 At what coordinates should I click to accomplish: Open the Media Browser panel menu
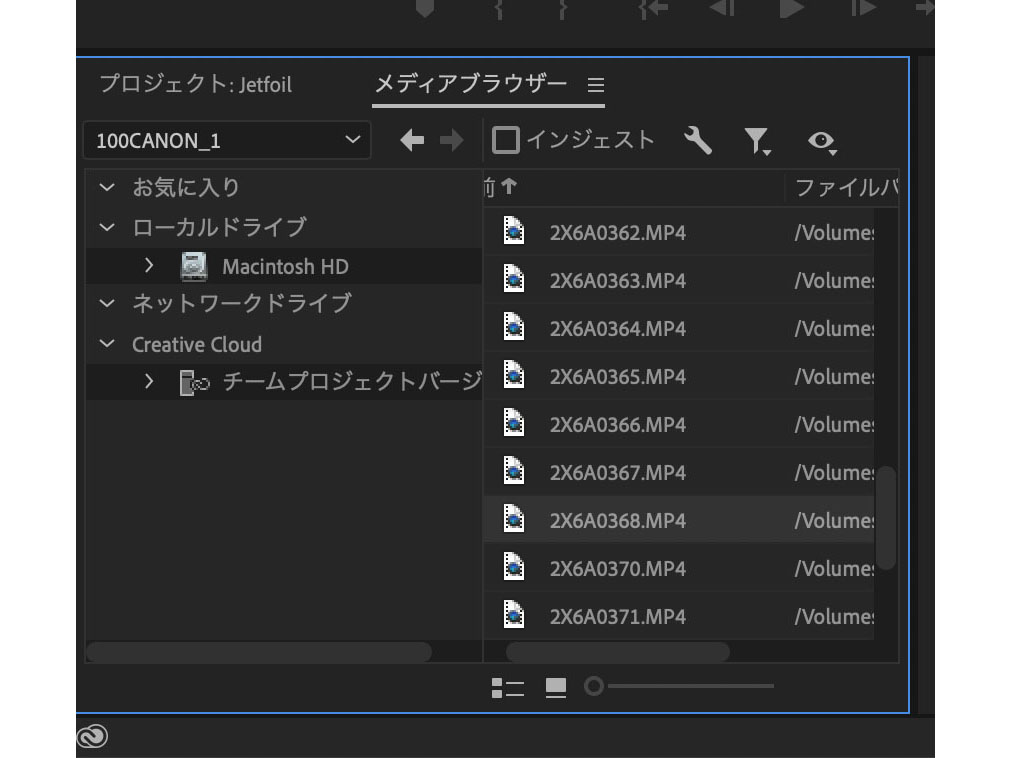(596, 86)
